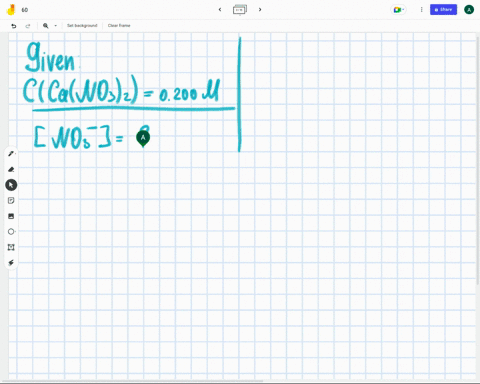Image resolution: width=480 pixels, height=384 pixels.
Task: Click the Share button
Action: click(x=443, y=10)
